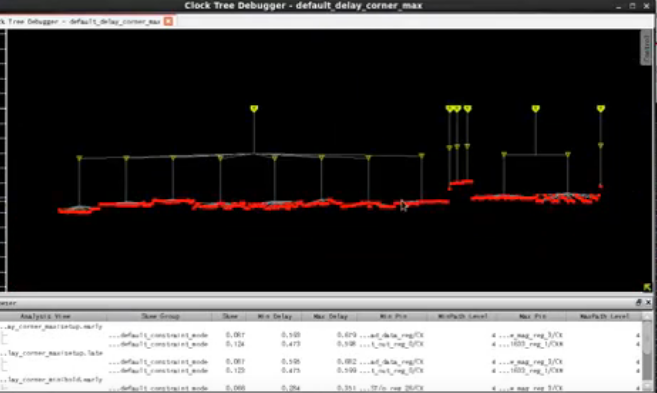Sort by the Min Pin column header
657x393 pixels.
pos(393,316)
